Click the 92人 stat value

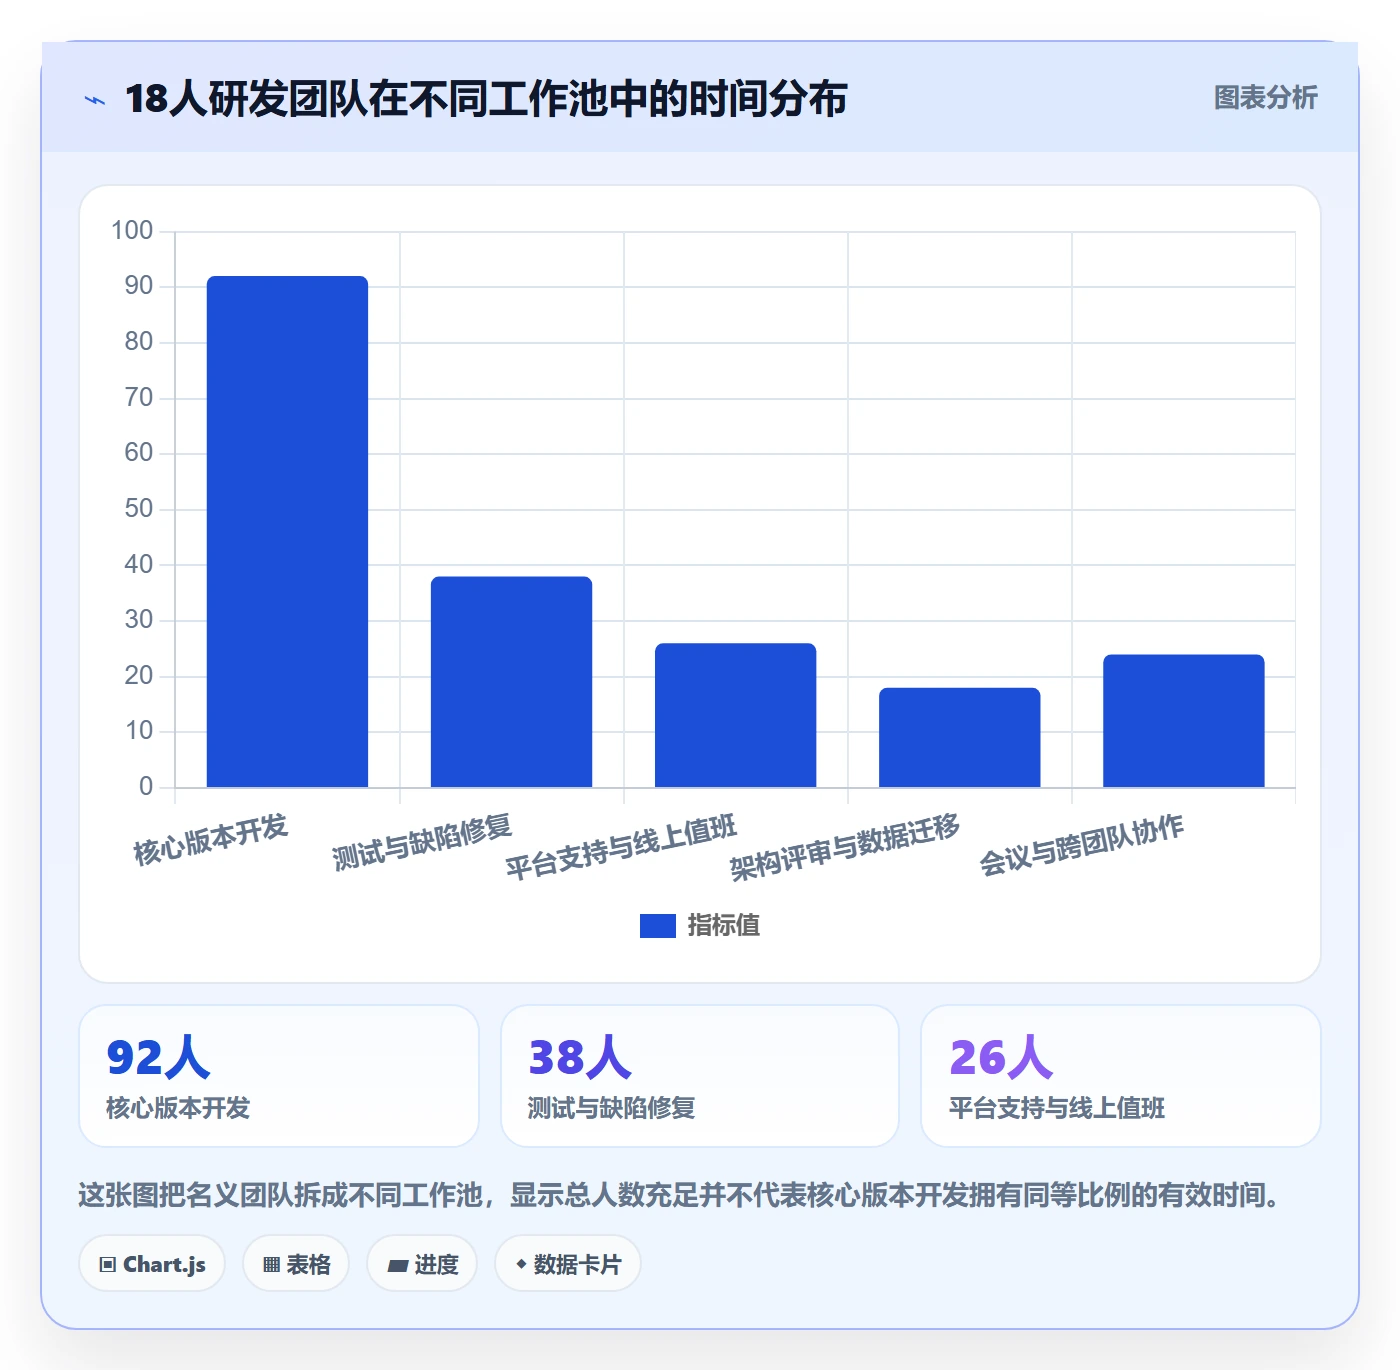pyautogui.click(x=158, y=1058)
